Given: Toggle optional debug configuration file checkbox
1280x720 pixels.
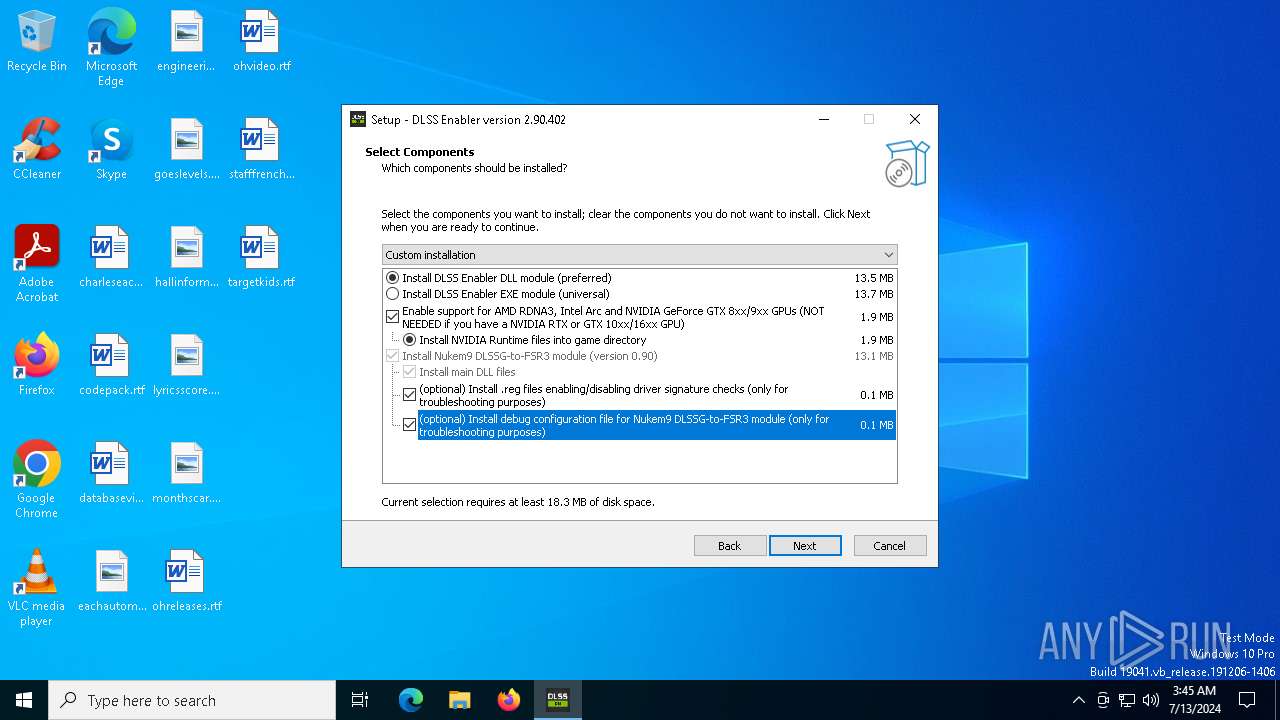Looking at the screenshot, I should (409, 425).
